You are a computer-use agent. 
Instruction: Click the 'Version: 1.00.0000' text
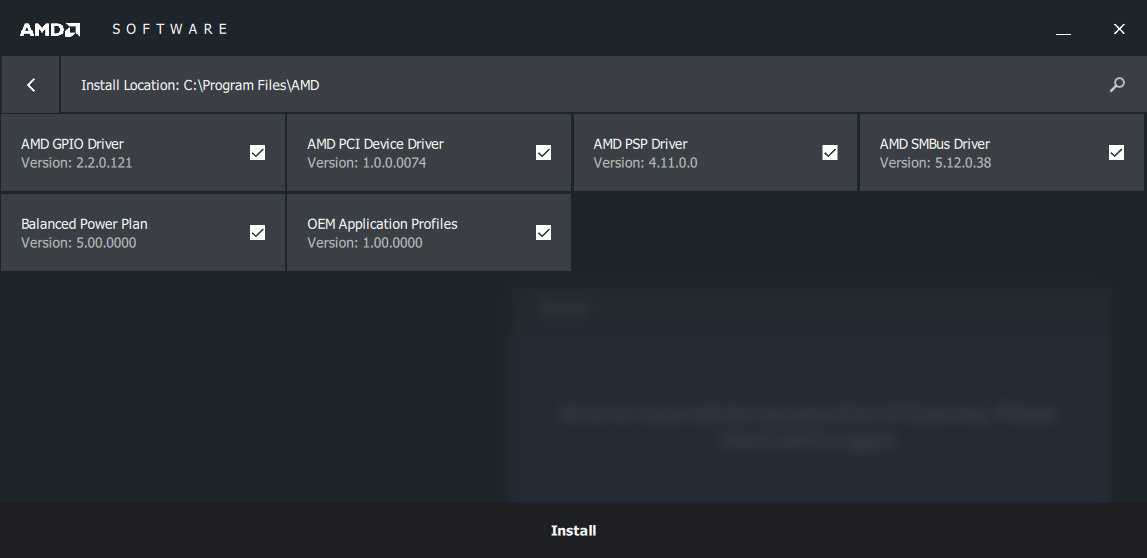click(364, 243)
